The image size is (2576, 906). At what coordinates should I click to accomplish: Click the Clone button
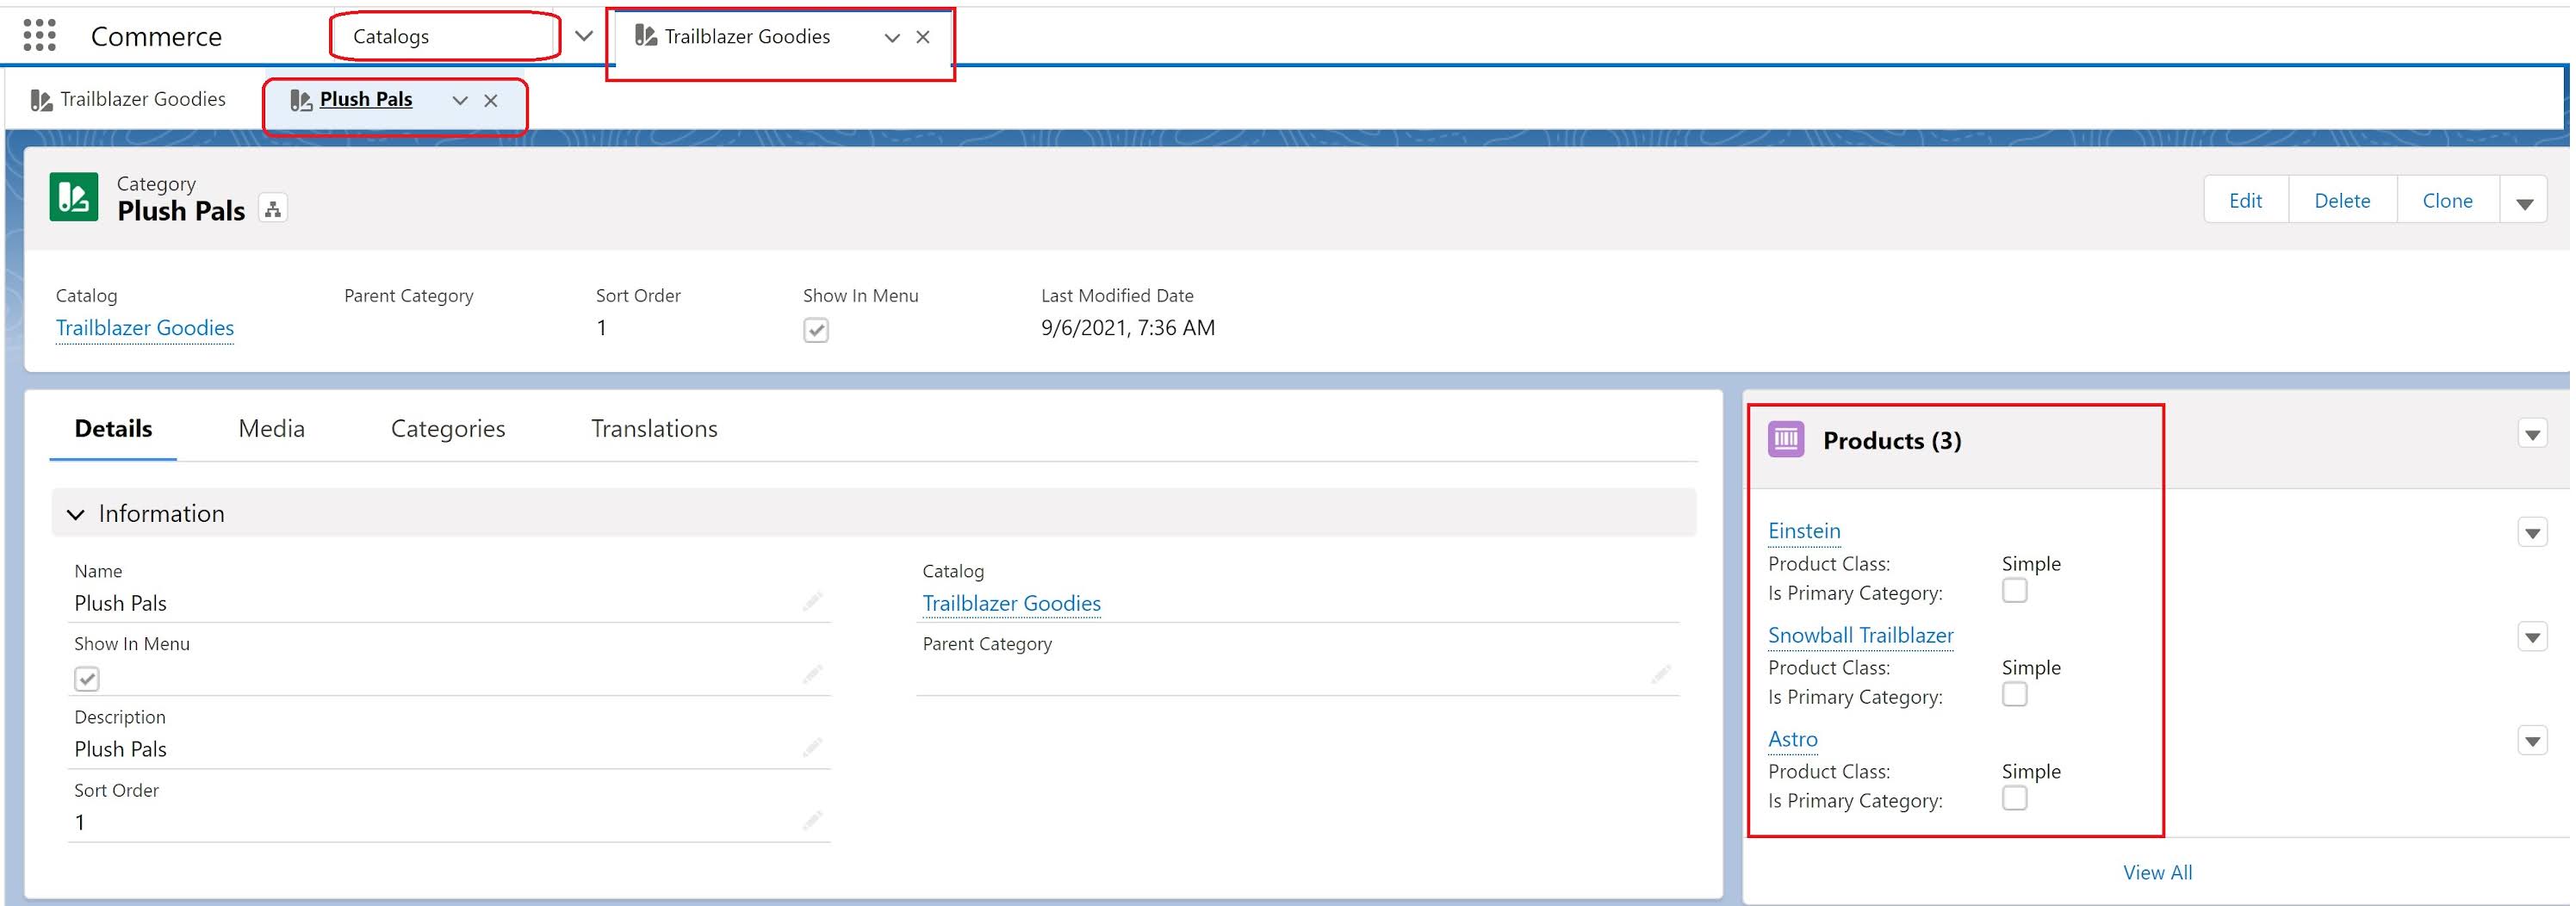(2447, 201)
